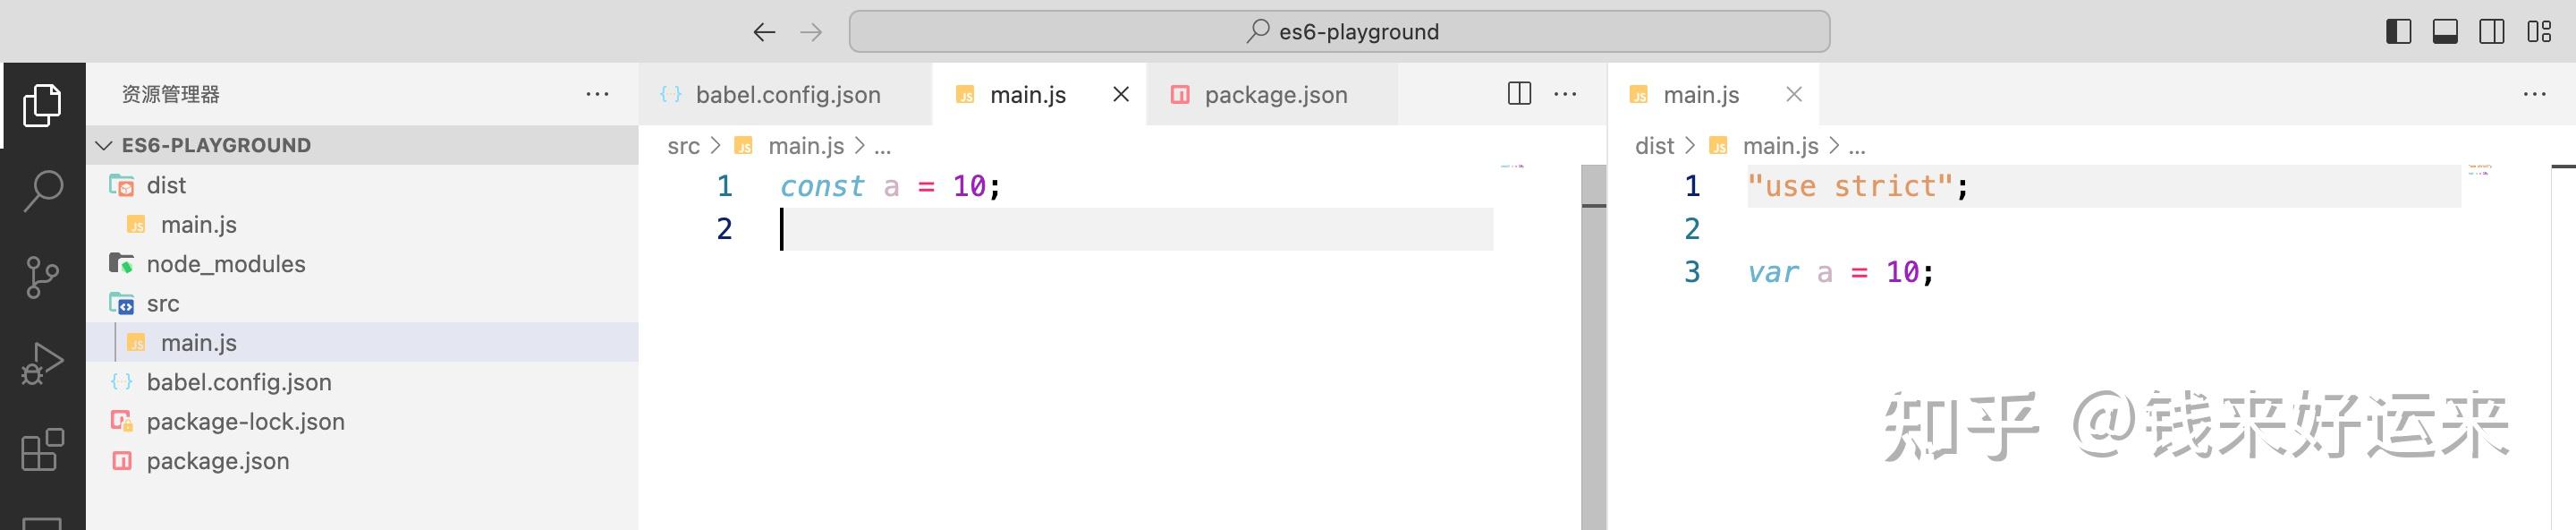
Task: Open the Run and Debug view
Action: (x=42, y=363)
